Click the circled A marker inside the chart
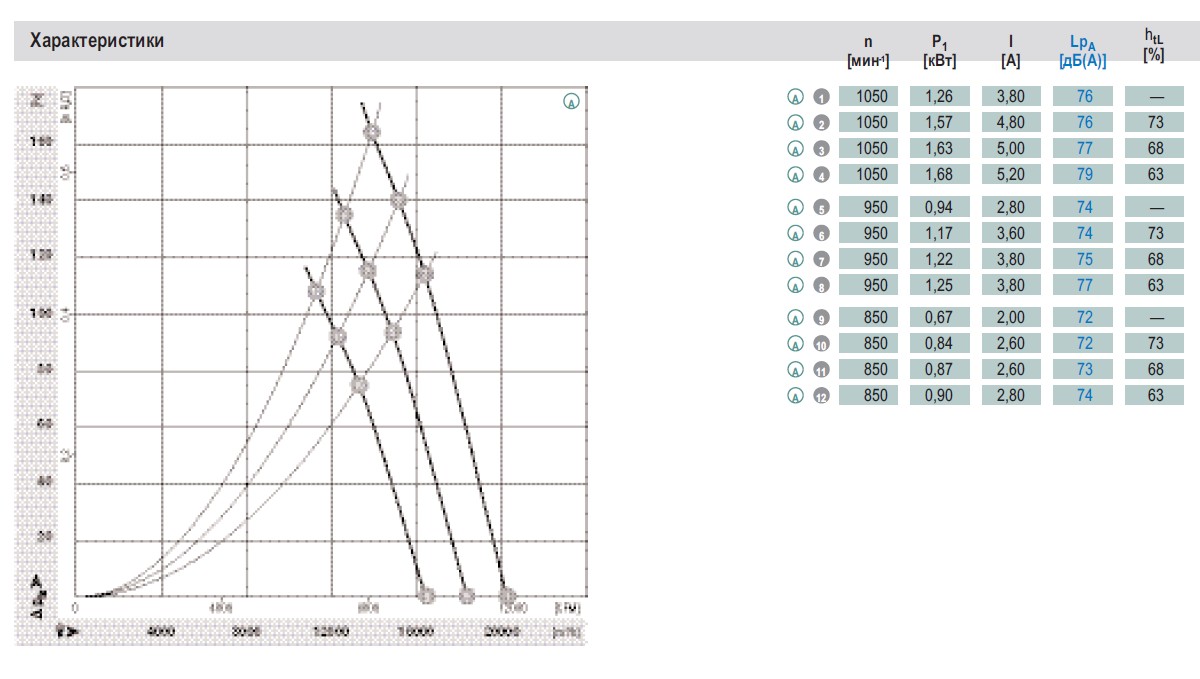The width and height of the screenshot is (1200, 679). click(571, 101)
